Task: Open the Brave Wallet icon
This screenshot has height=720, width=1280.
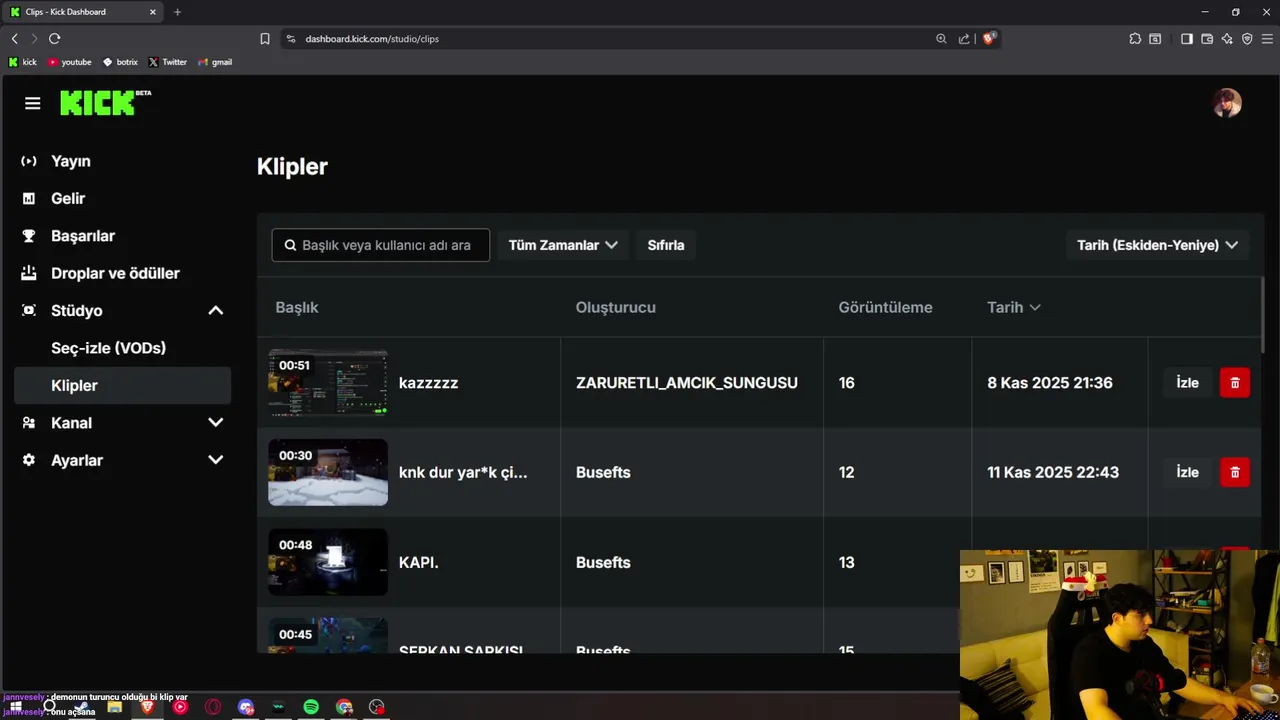Action: tap(1207, 39)
